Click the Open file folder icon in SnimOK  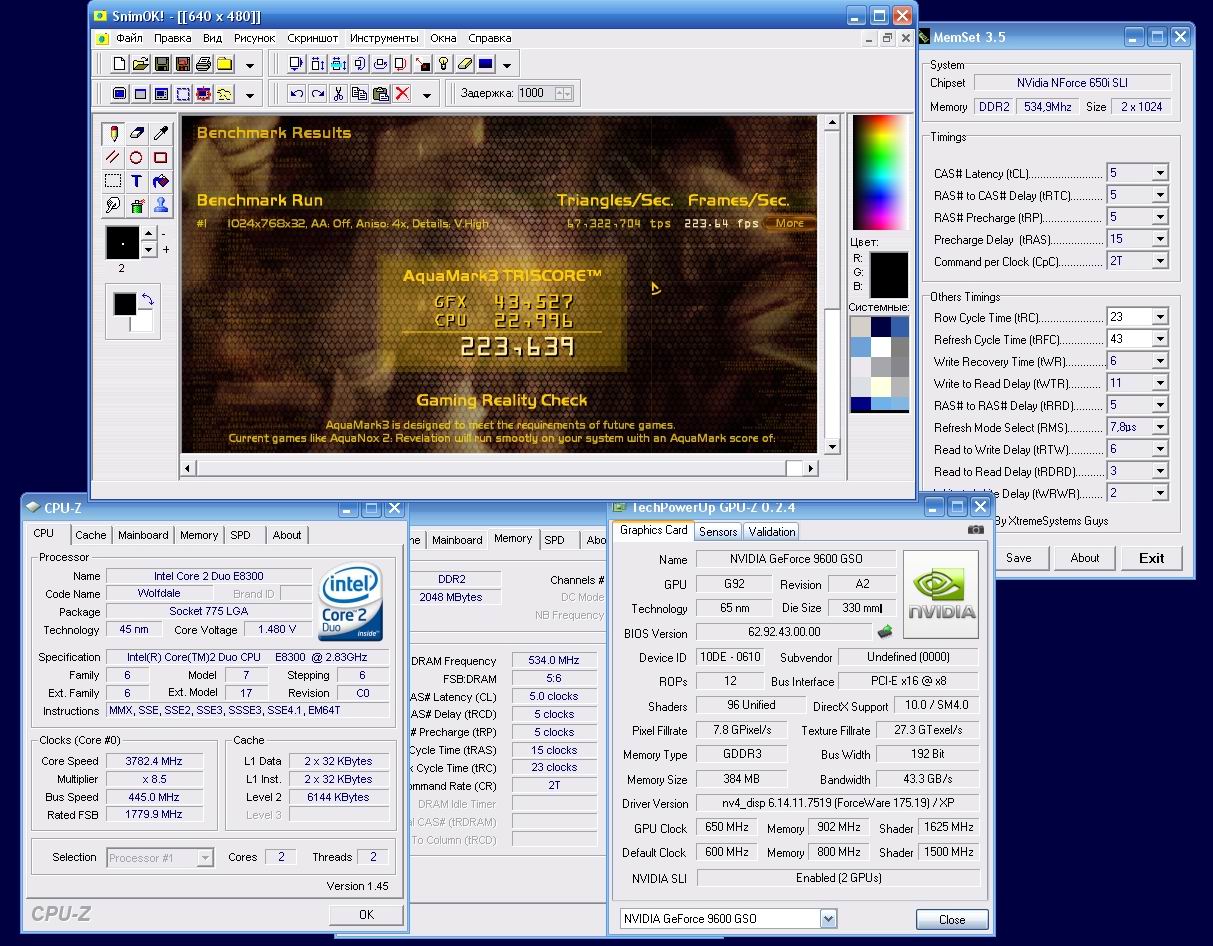click(x=140, y=64)
